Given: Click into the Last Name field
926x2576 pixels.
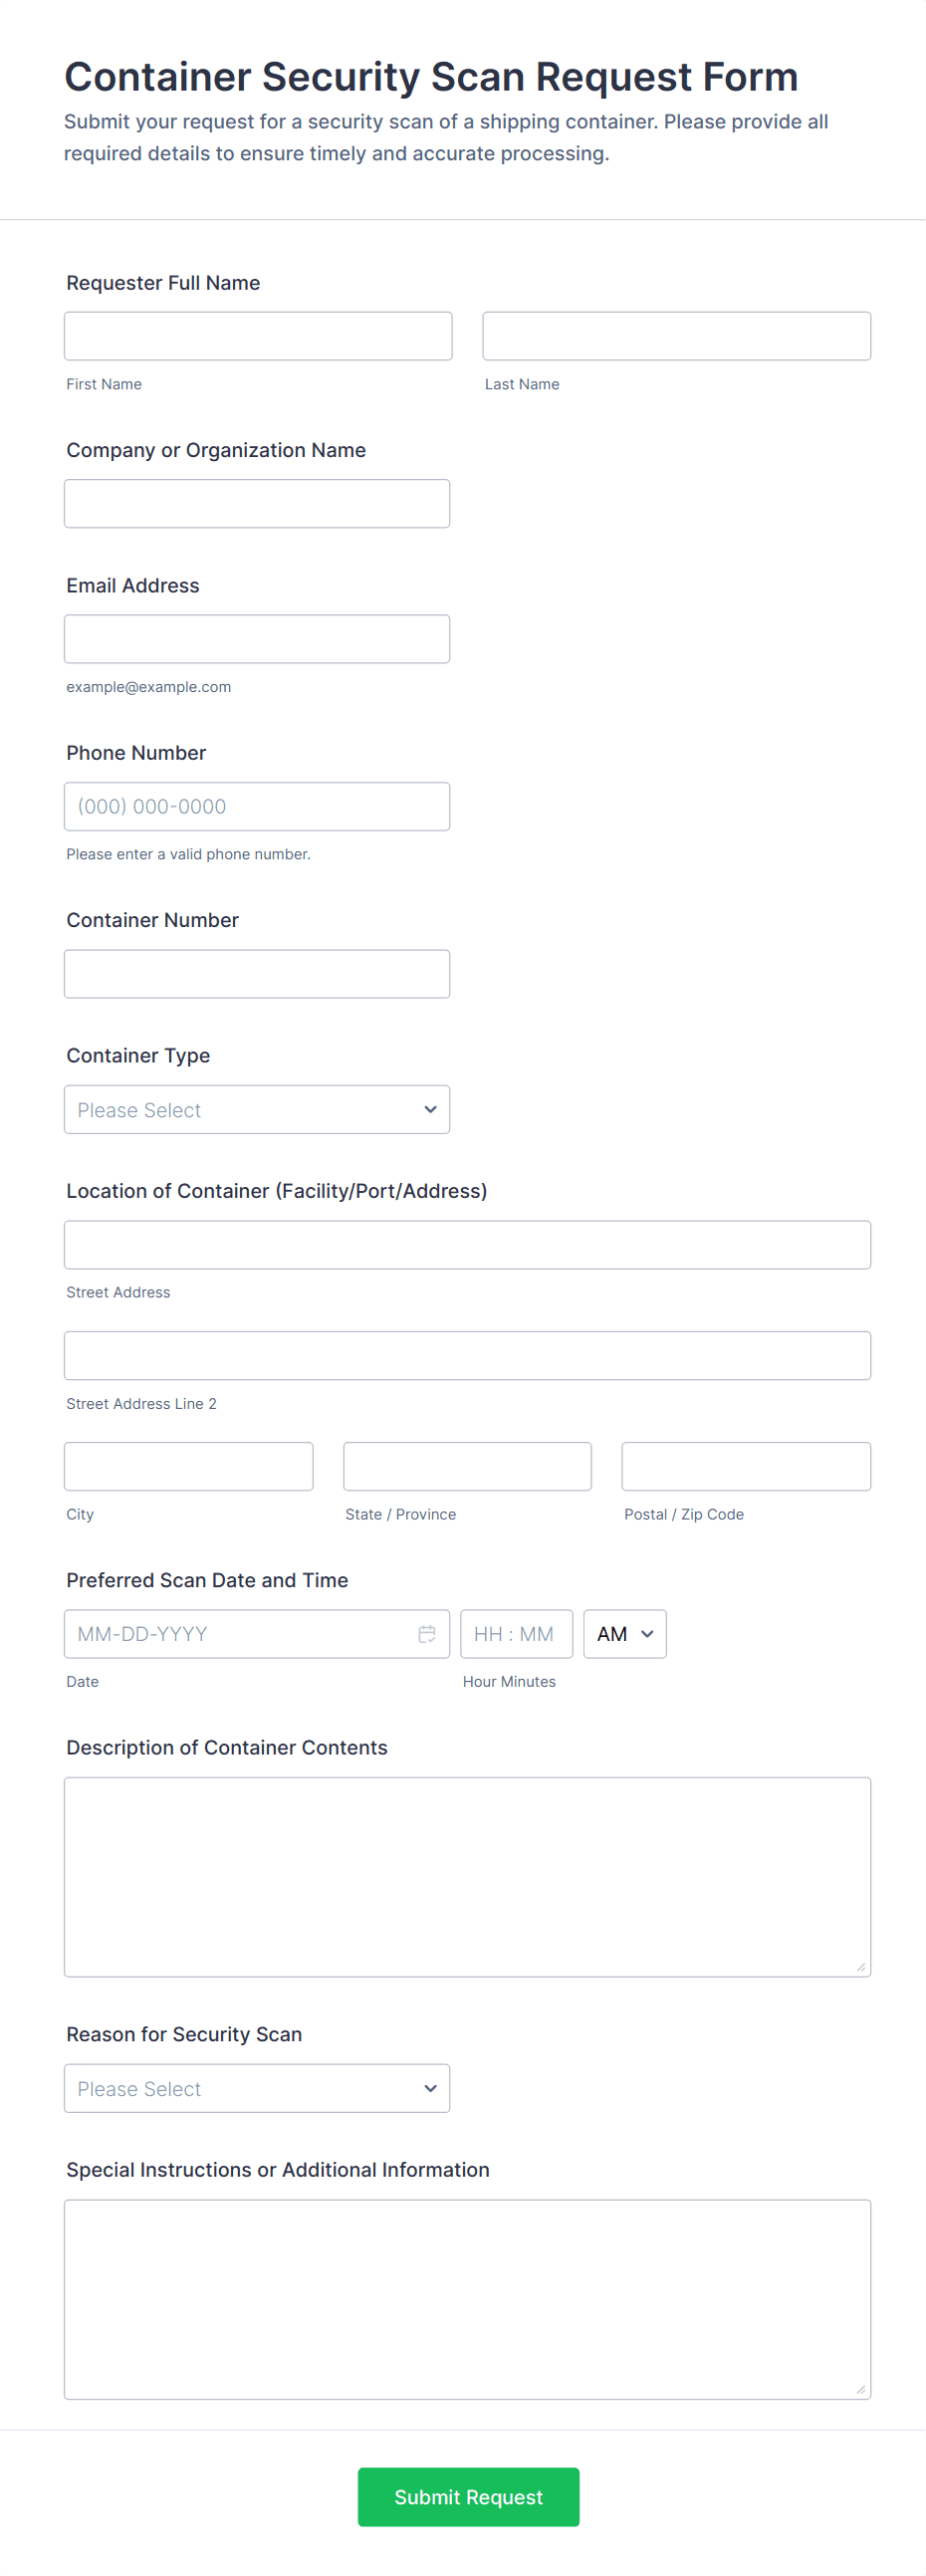Looking at the screenshot, I should (x=676, y=336).
